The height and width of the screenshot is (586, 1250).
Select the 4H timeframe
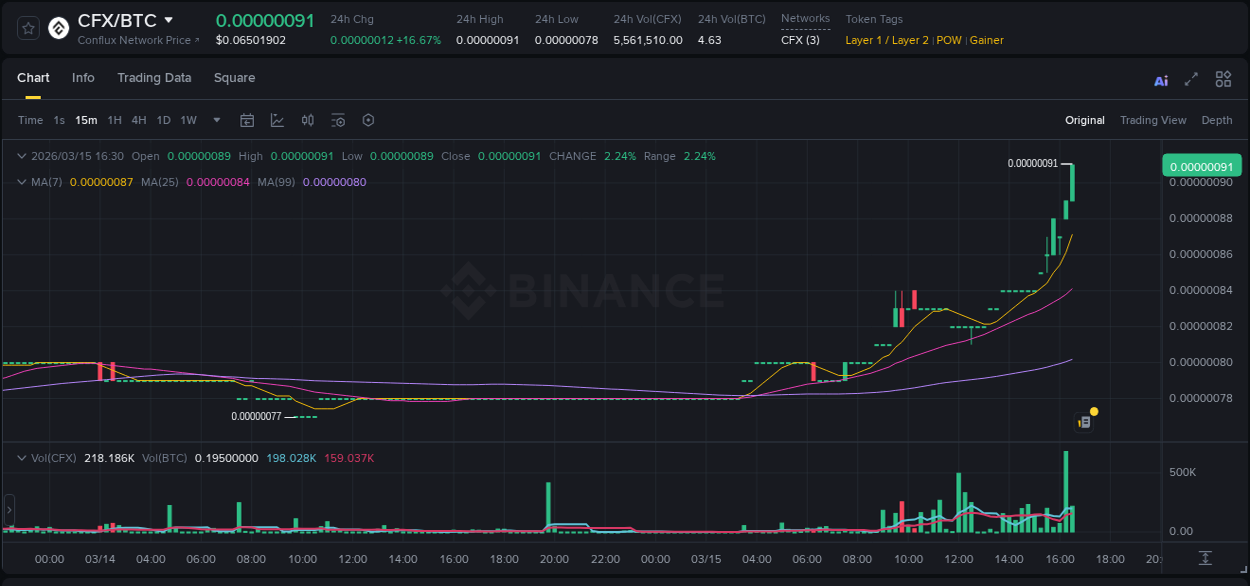pyautogui.click(x=139, y=120)
